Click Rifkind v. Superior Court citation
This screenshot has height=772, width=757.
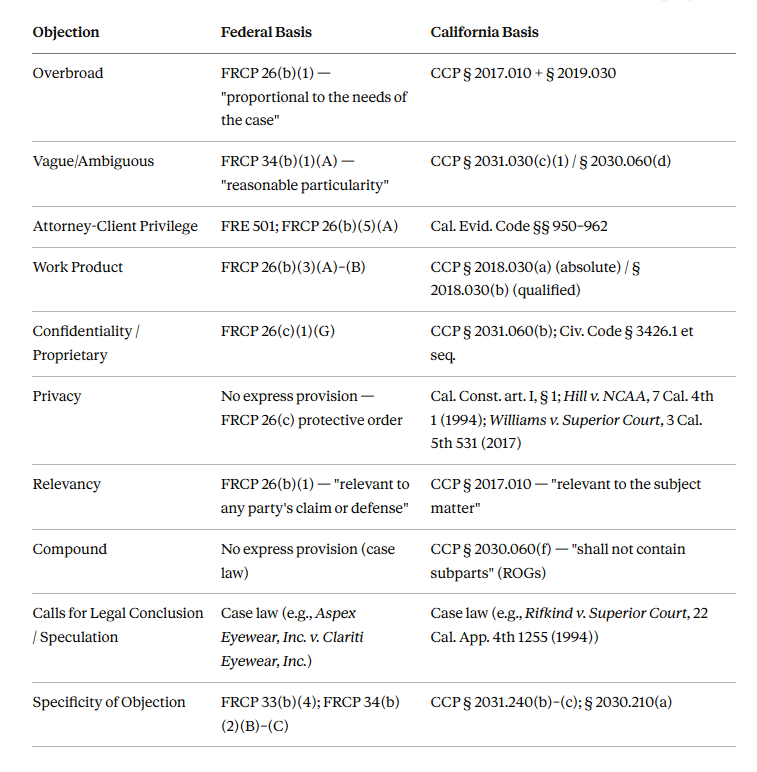[606, 613]
